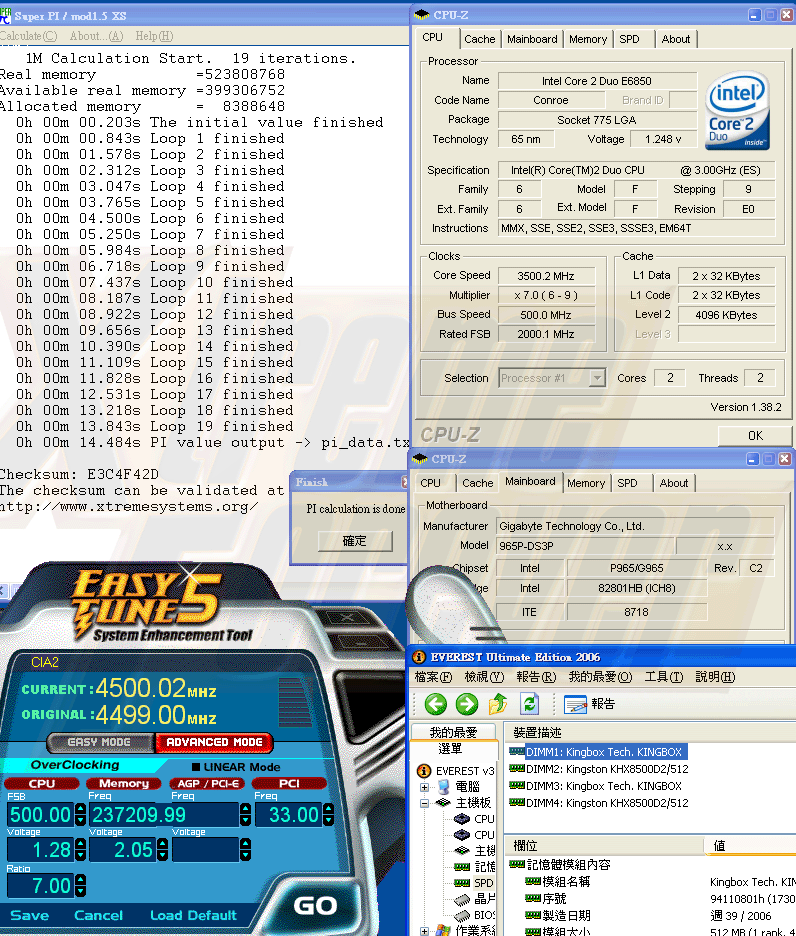Open the 說明(H) menu in EVEREST

[715, 677]
